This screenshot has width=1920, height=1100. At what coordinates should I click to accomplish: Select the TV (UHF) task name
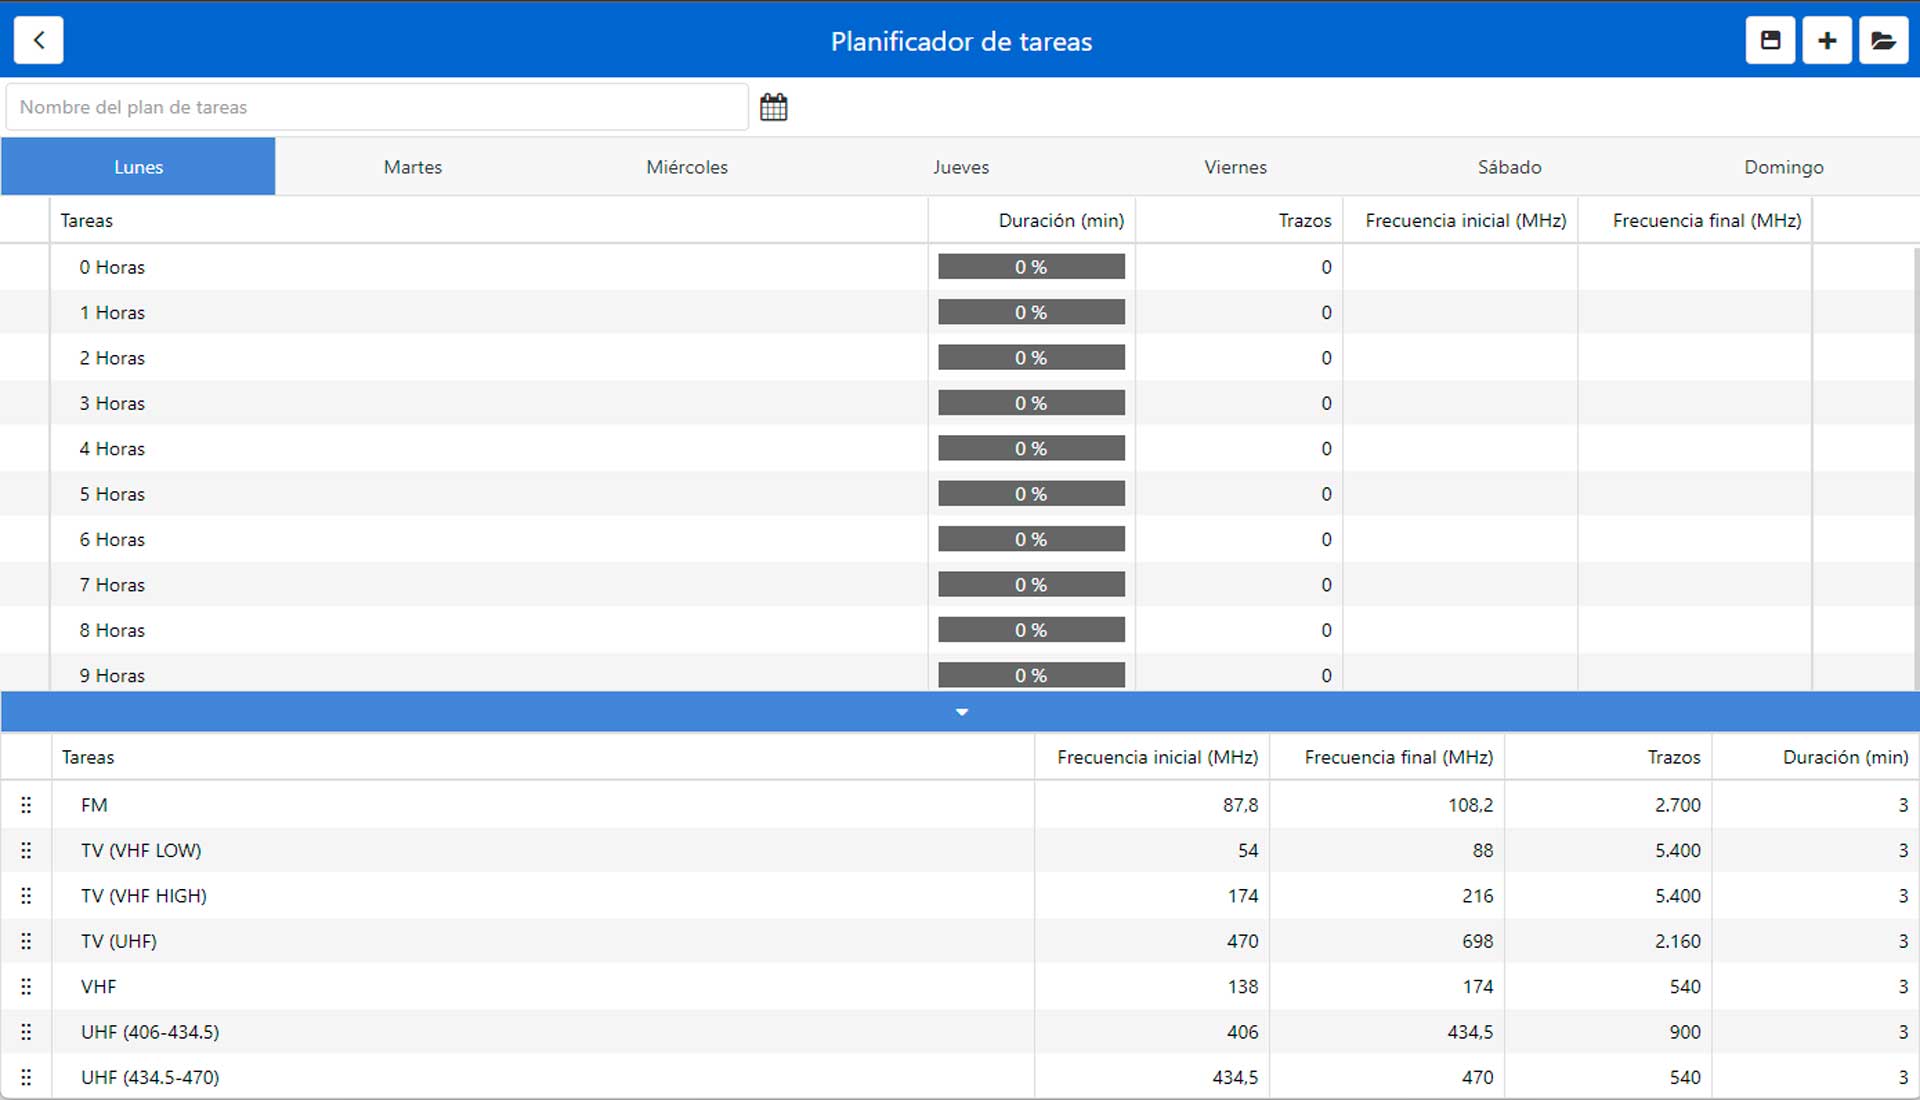click(x=119, y=941)
